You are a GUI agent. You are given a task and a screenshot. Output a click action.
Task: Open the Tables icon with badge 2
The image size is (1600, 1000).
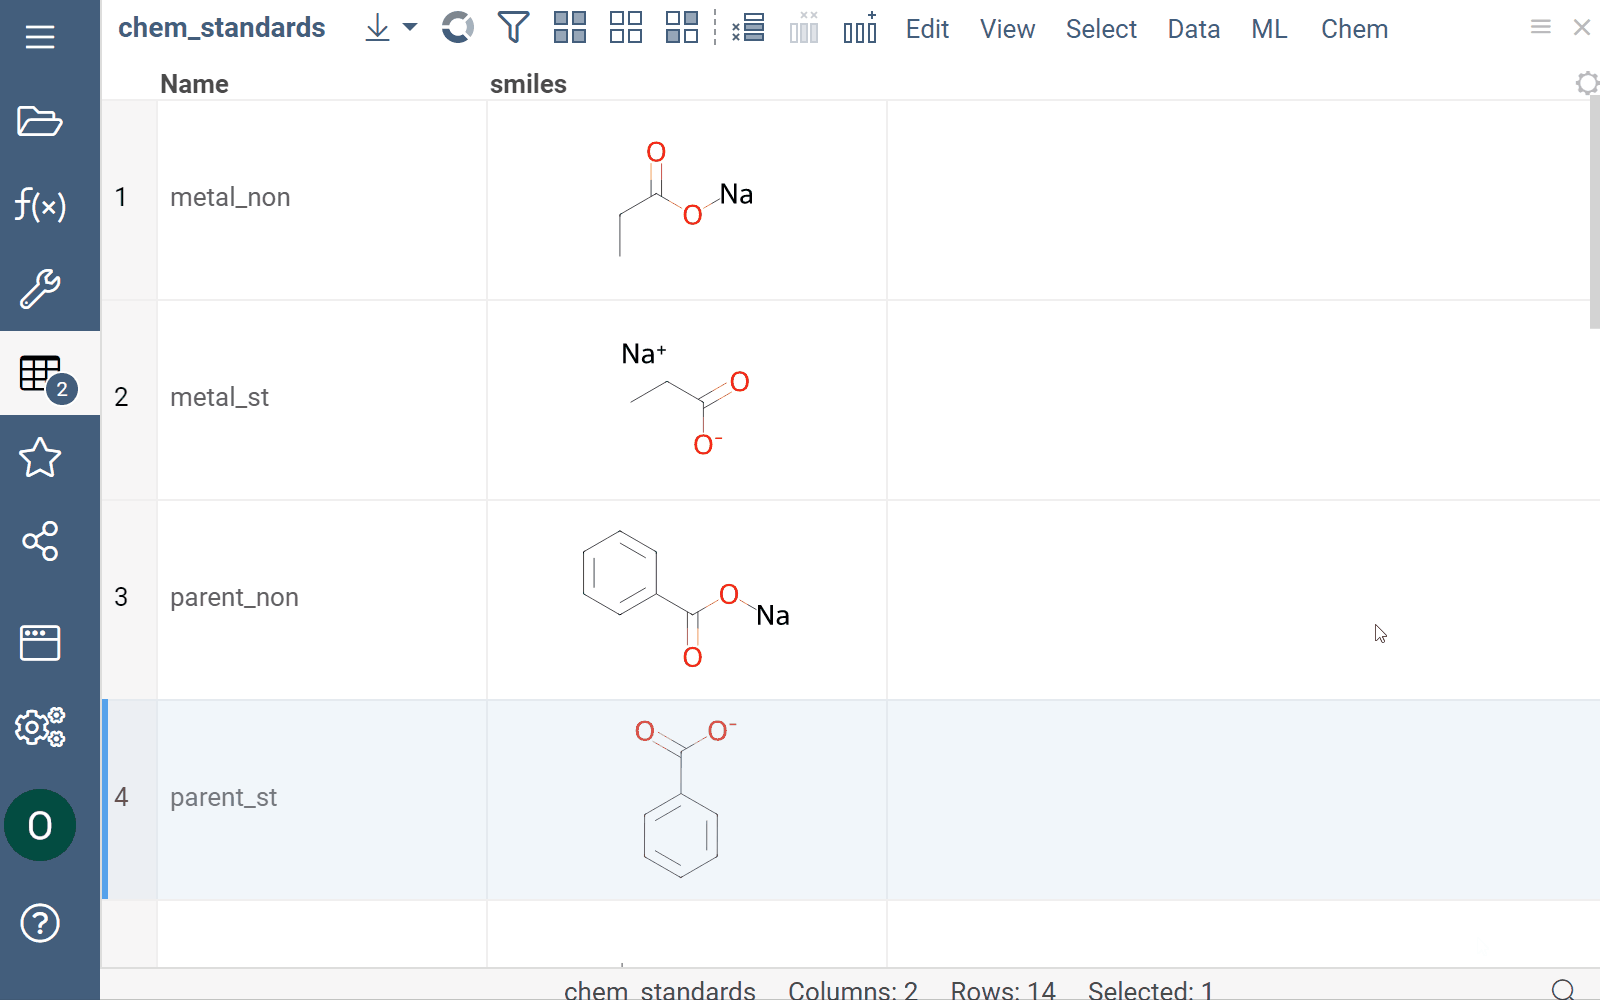click(42, 374)
